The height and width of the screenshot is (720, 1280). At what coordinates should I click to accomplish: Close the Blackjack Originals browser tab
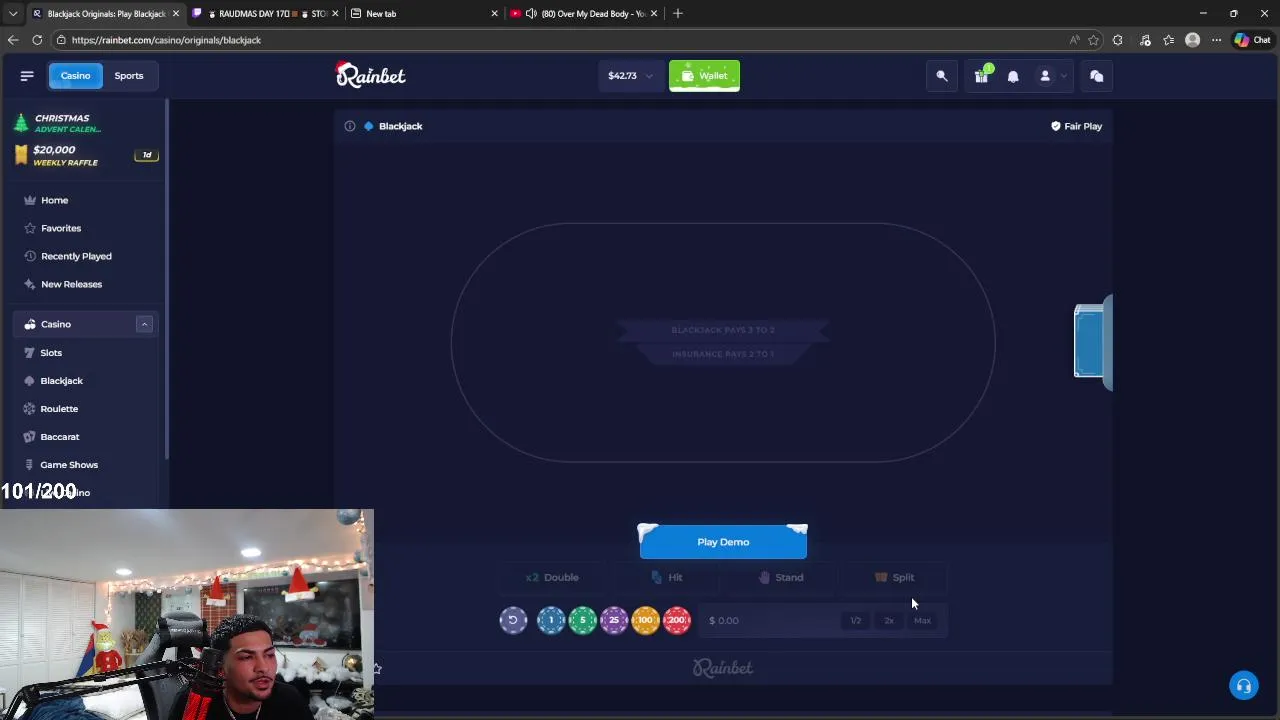coord(175,13)
